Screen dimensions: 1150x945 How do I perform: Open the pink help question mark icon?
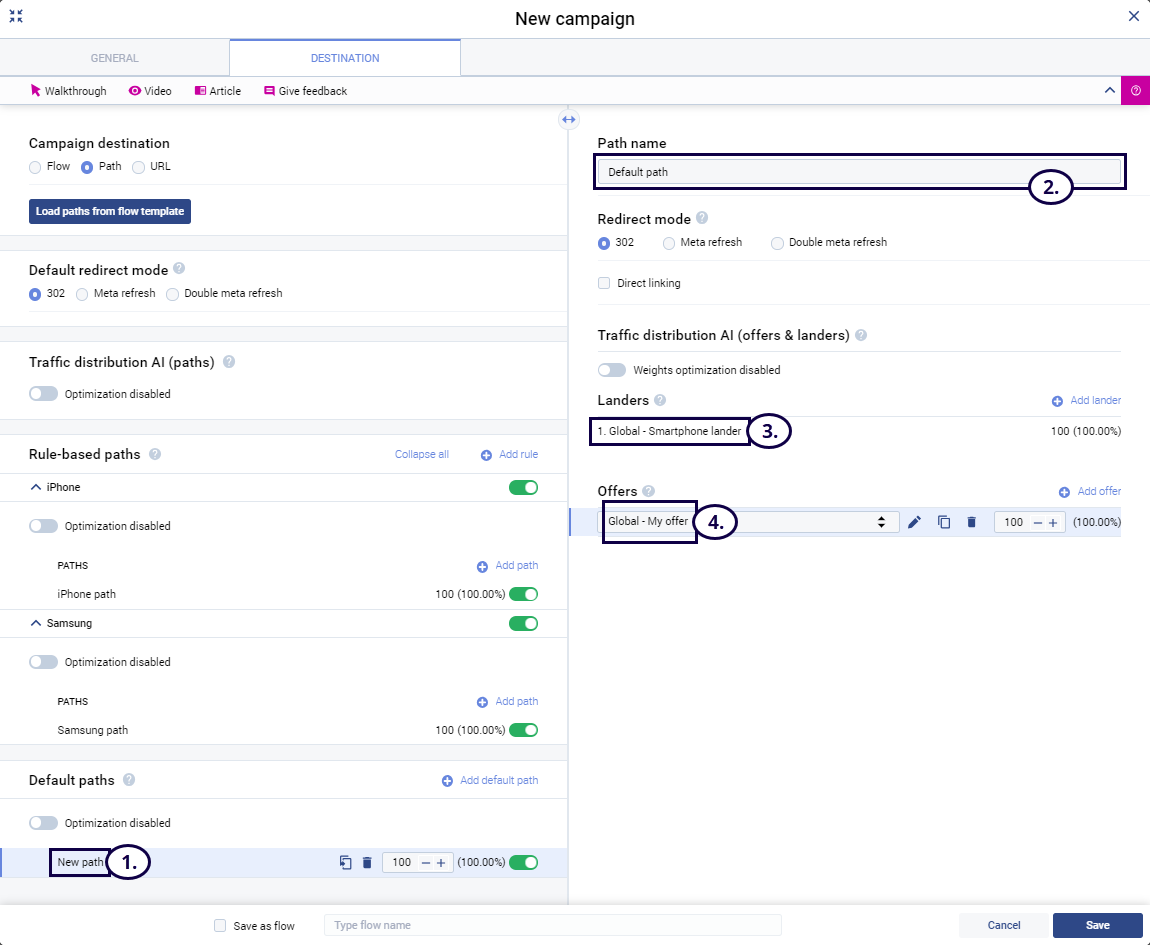pyautogui.click(x=1135, y=90)
